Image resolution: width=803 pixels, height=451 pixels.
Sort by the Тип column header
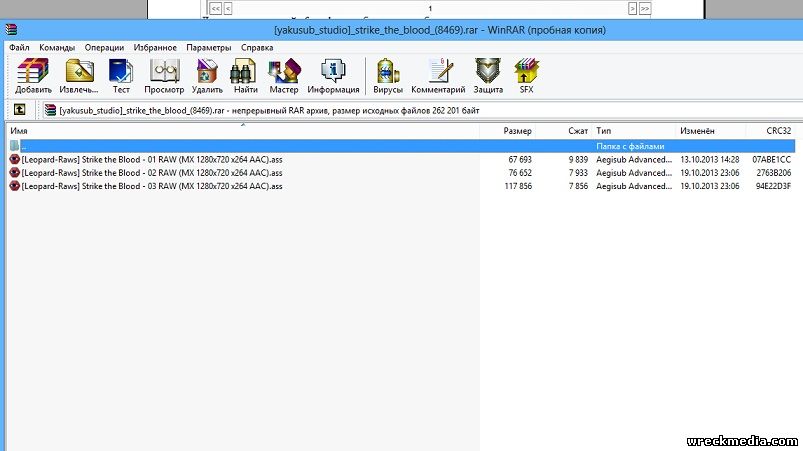point(634,131)
